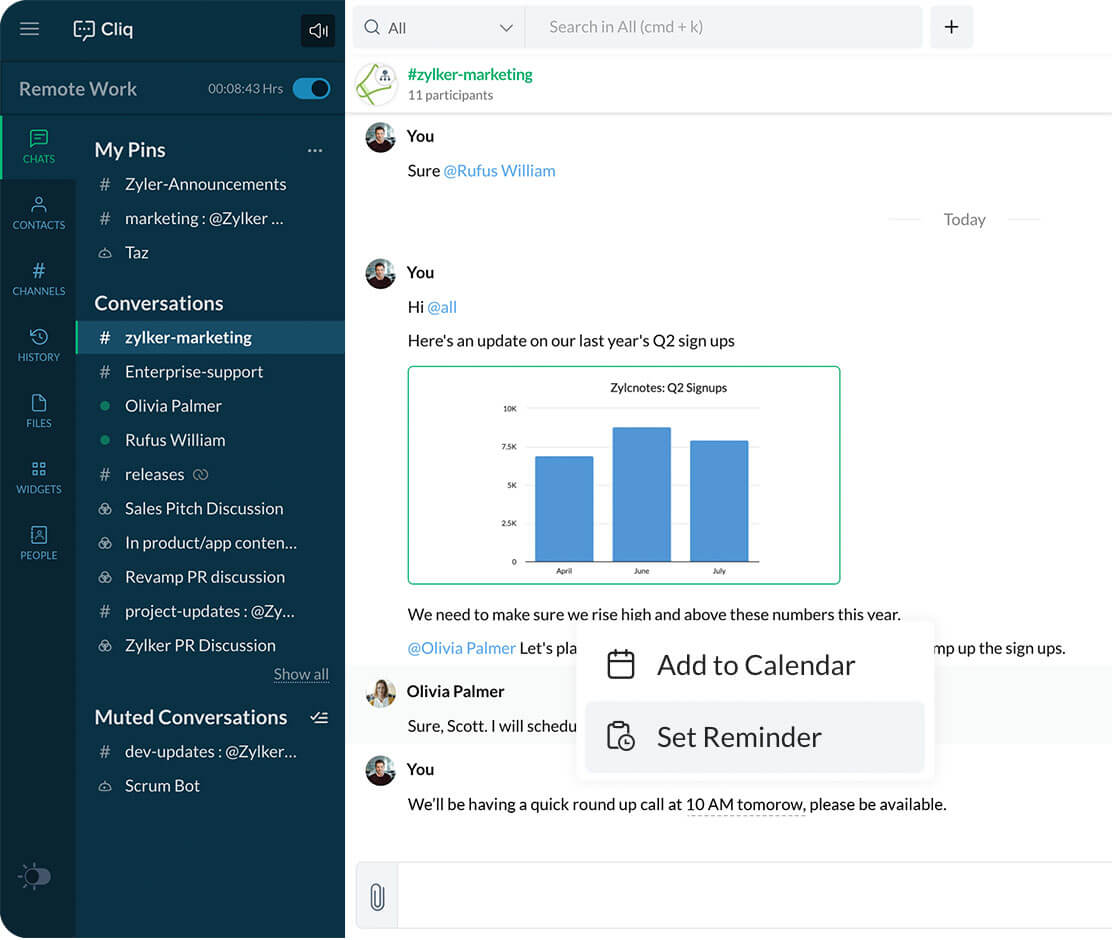
Task: Open the hamburger menu
Action: tap(29, 28)
